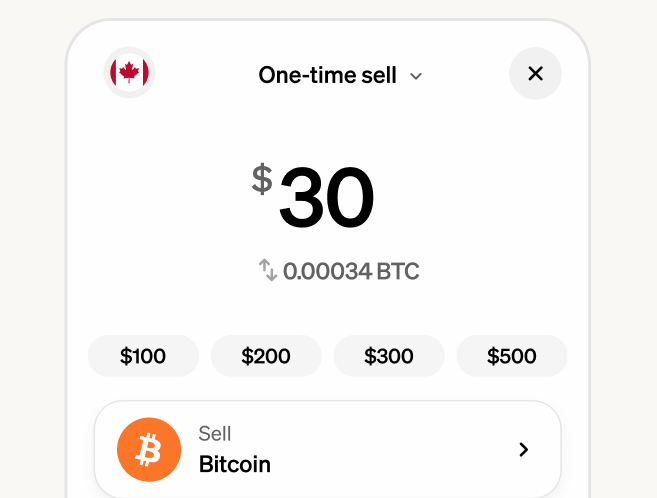
Task: Click the BTC unit abbreviation
Action: 398,270
